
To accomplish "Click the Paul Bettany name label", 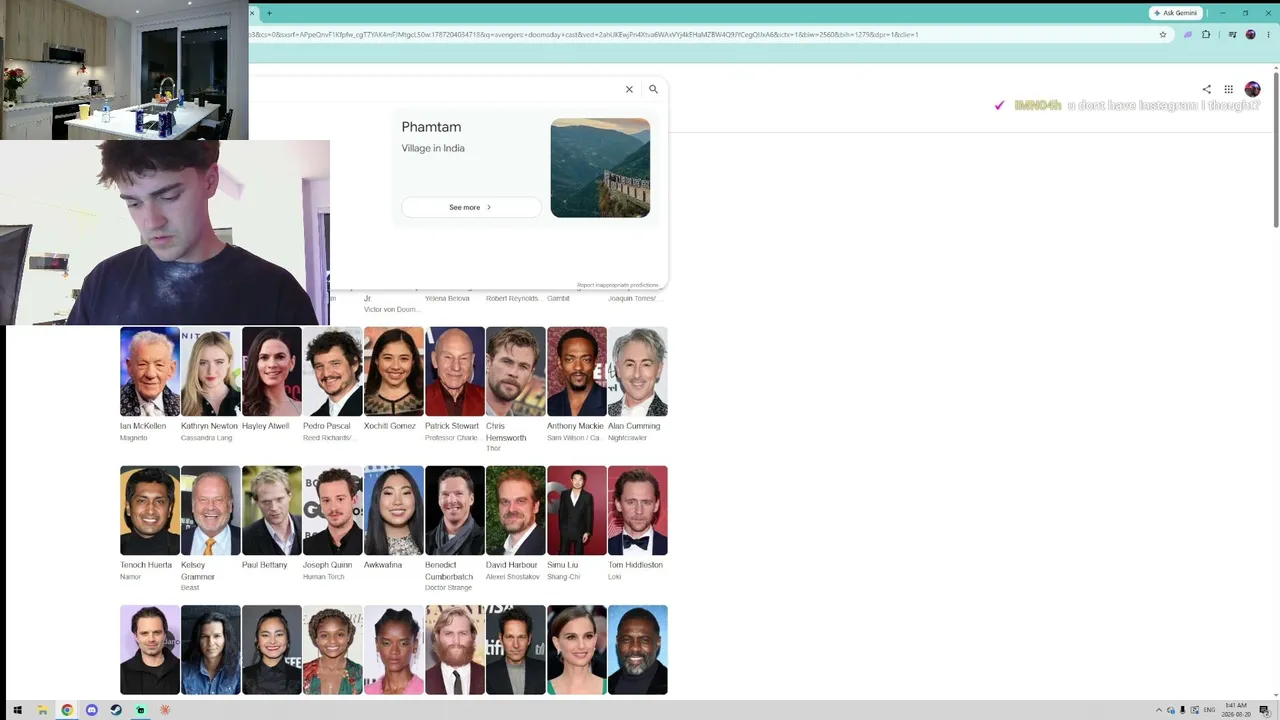I will pos(265,565).
